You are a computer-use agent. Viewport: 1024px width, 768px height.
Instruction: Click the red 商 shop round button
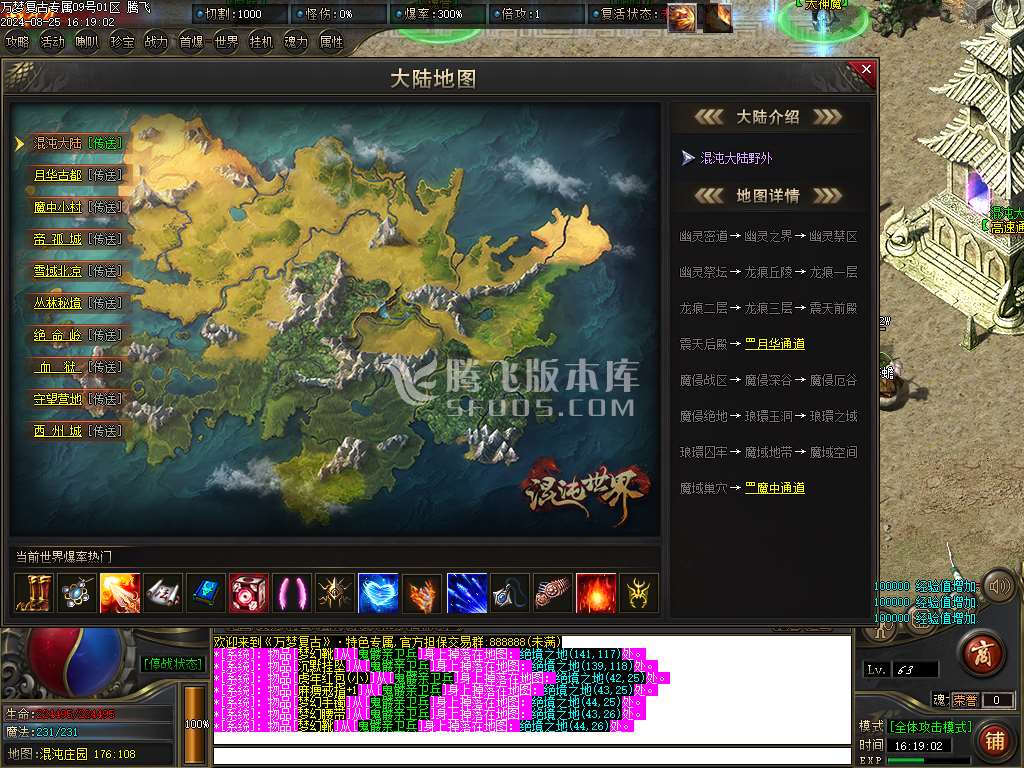pyautogui.click(x=984, y=653)
